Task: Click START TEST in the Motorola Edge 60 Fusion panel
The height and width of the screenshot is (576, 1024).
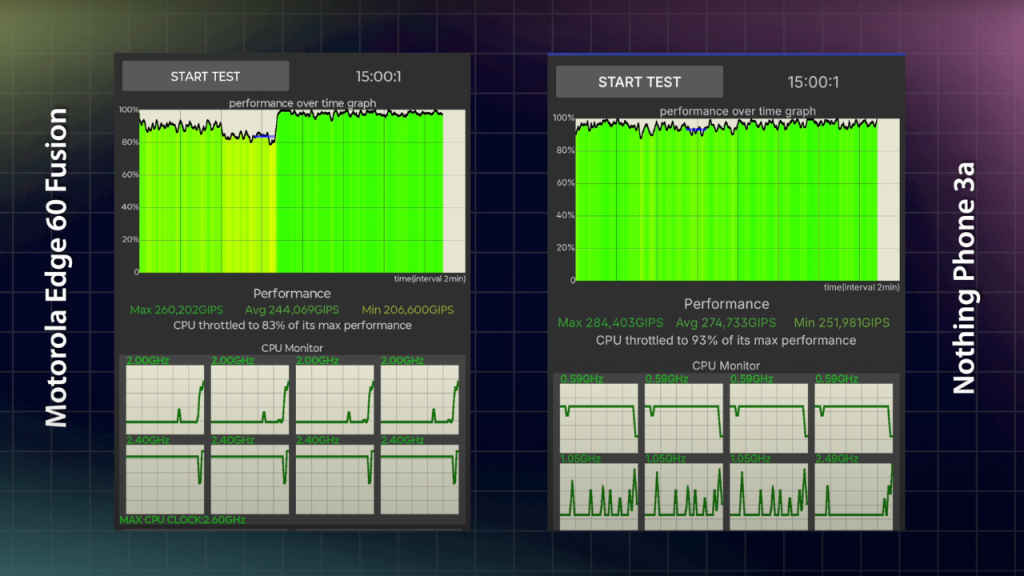Action: (205, 76)
